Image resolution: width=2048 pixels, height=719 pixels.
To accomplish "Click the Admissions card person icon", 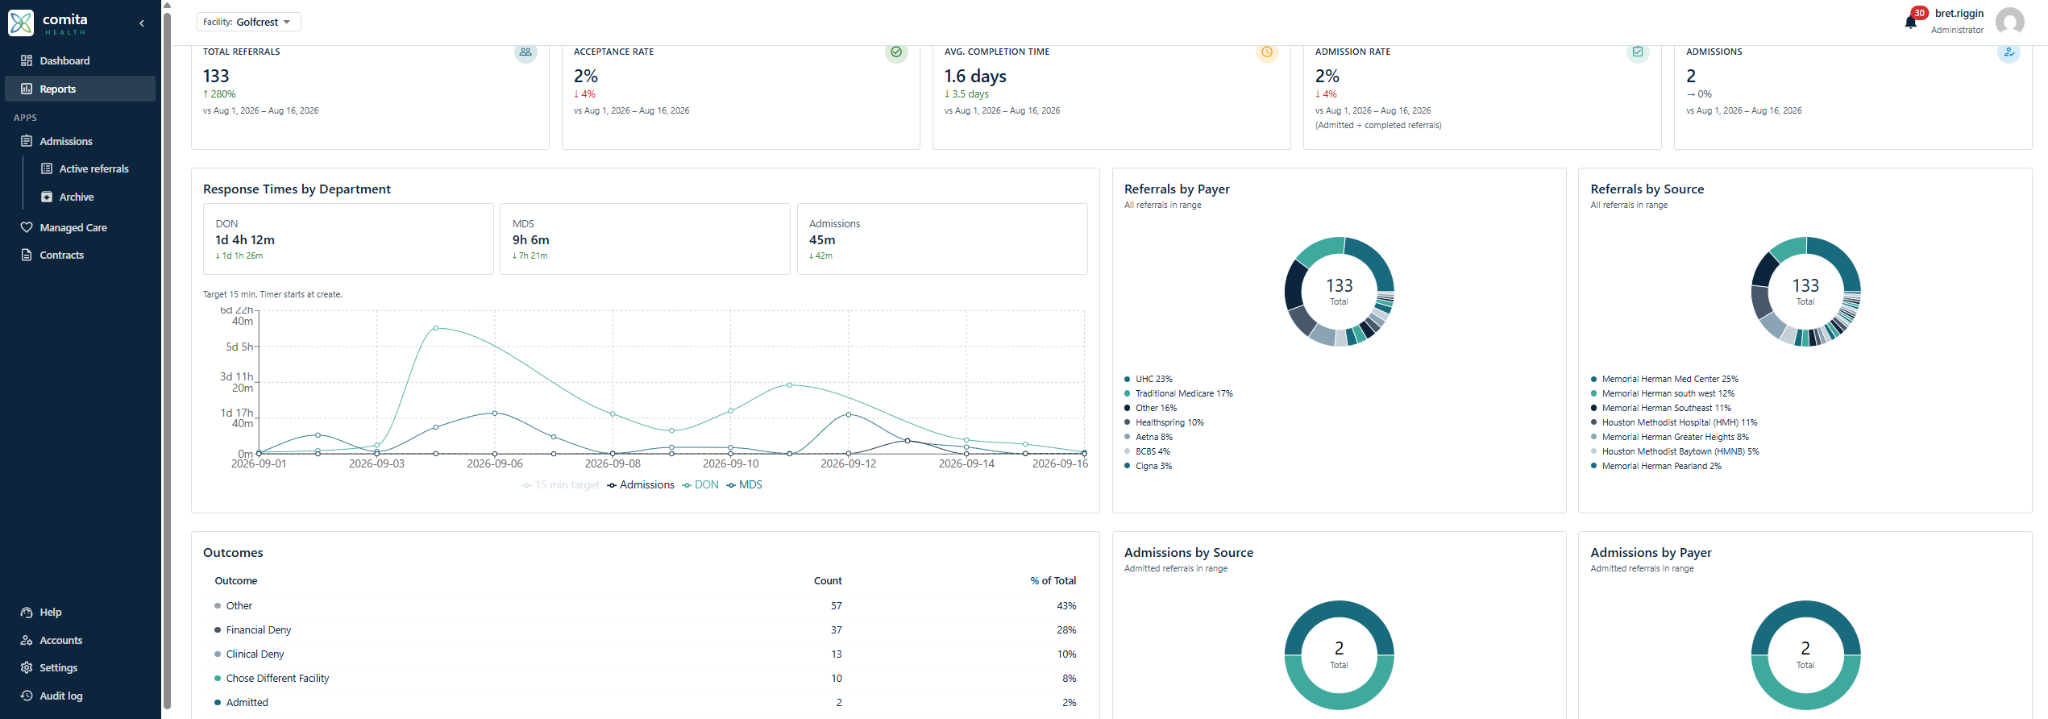I will tap(2009, 52).
